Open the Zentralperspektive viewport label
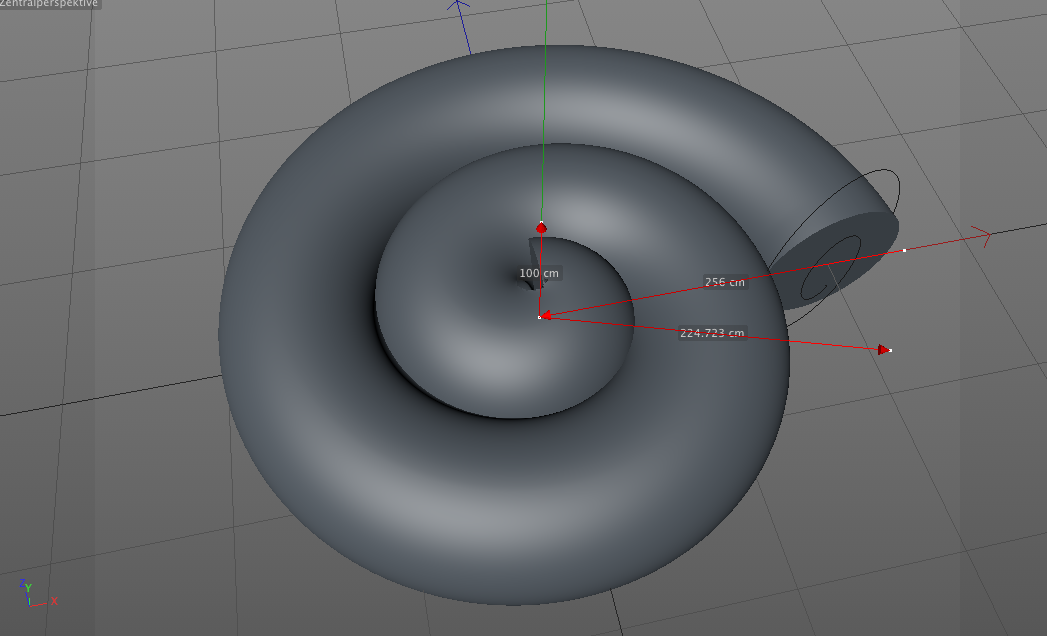 pyautogui.click(x=49, y=4)
